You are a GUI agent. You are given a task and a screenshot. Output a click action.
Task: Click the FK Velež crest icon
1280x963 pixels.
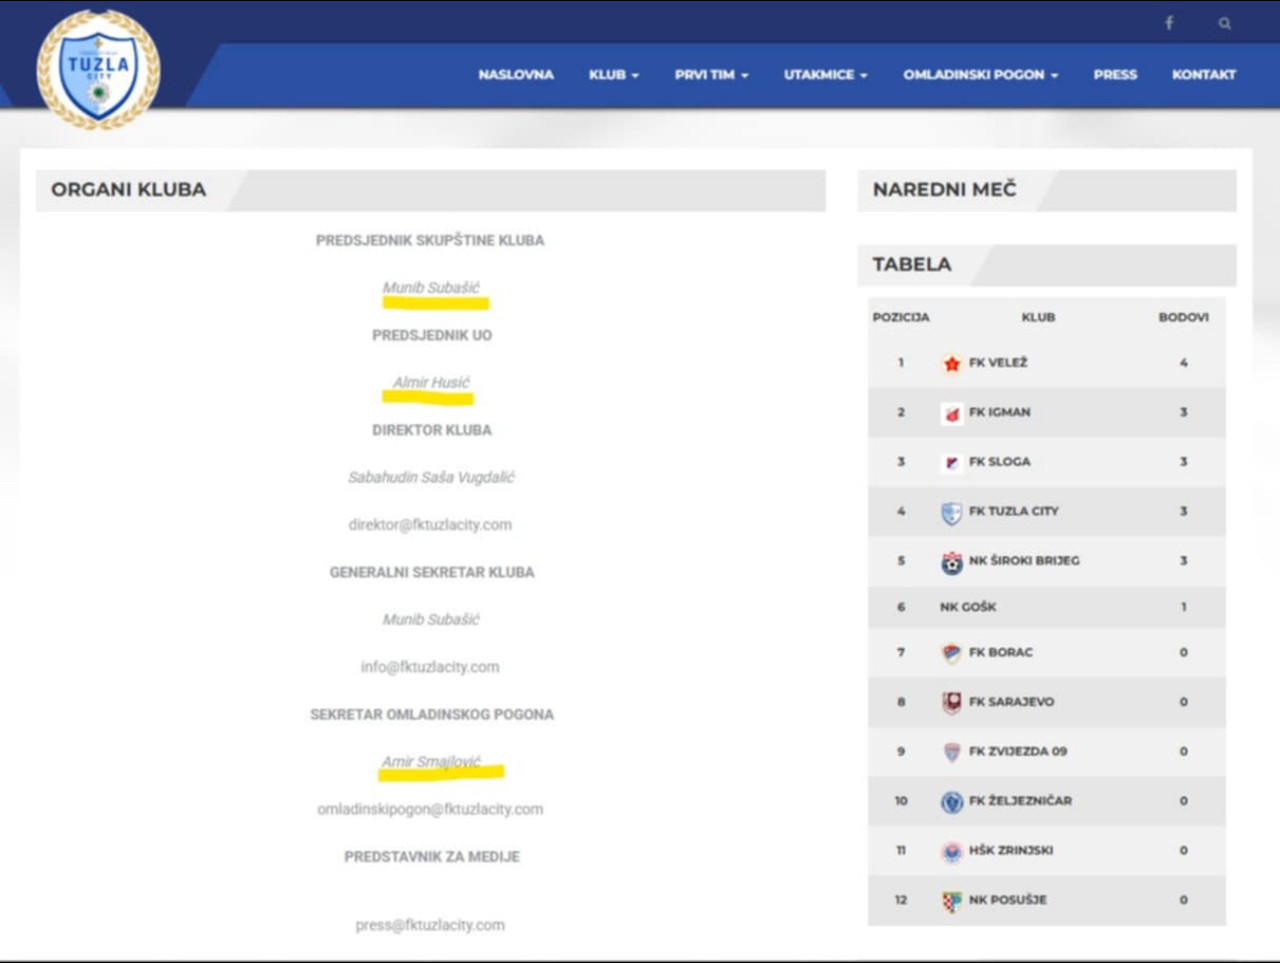coord(951,363)
